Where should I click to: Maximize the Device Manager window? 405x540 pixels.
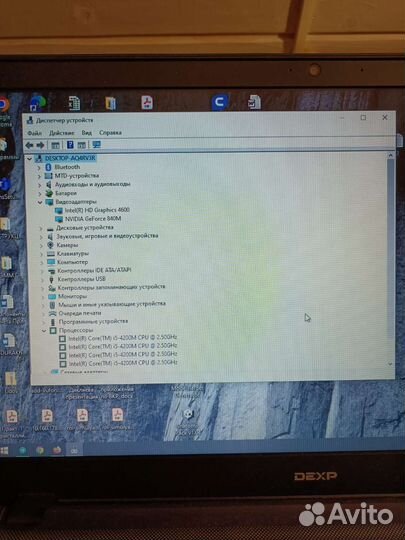tap(363, 118)
